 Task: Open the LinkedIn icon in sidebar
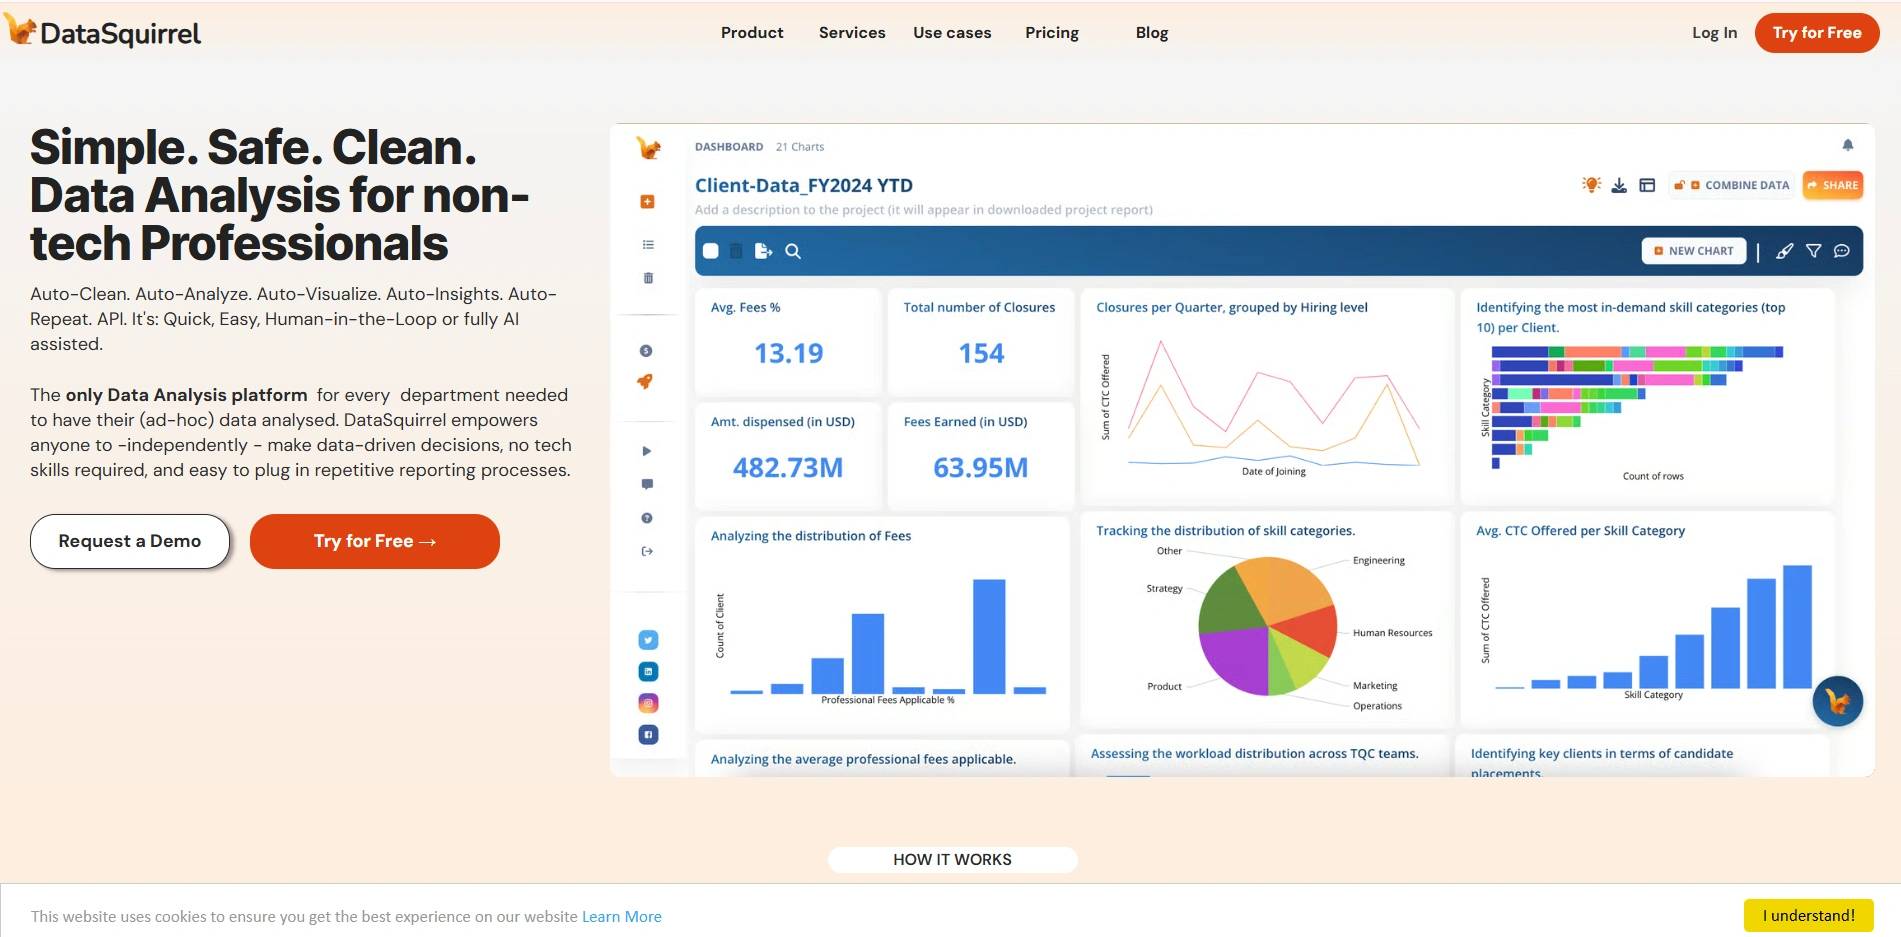point(648,672)
